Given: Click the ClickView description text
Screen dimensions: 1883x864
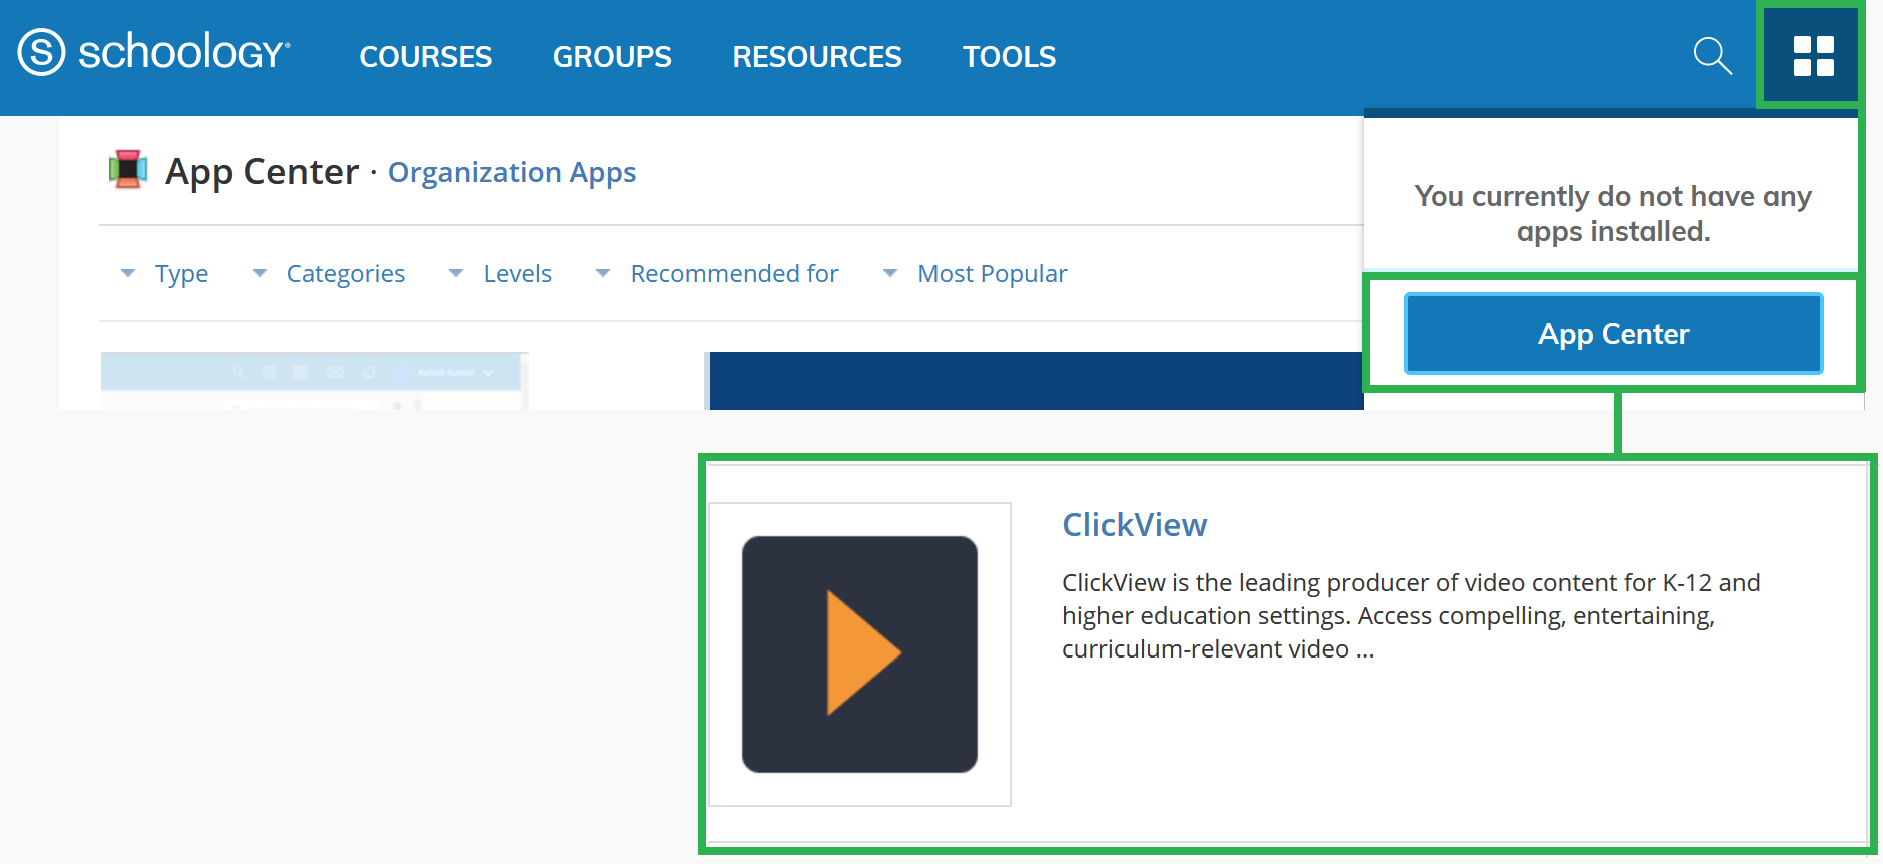Looking at the screenshot, I should (x=1411, y=616).
